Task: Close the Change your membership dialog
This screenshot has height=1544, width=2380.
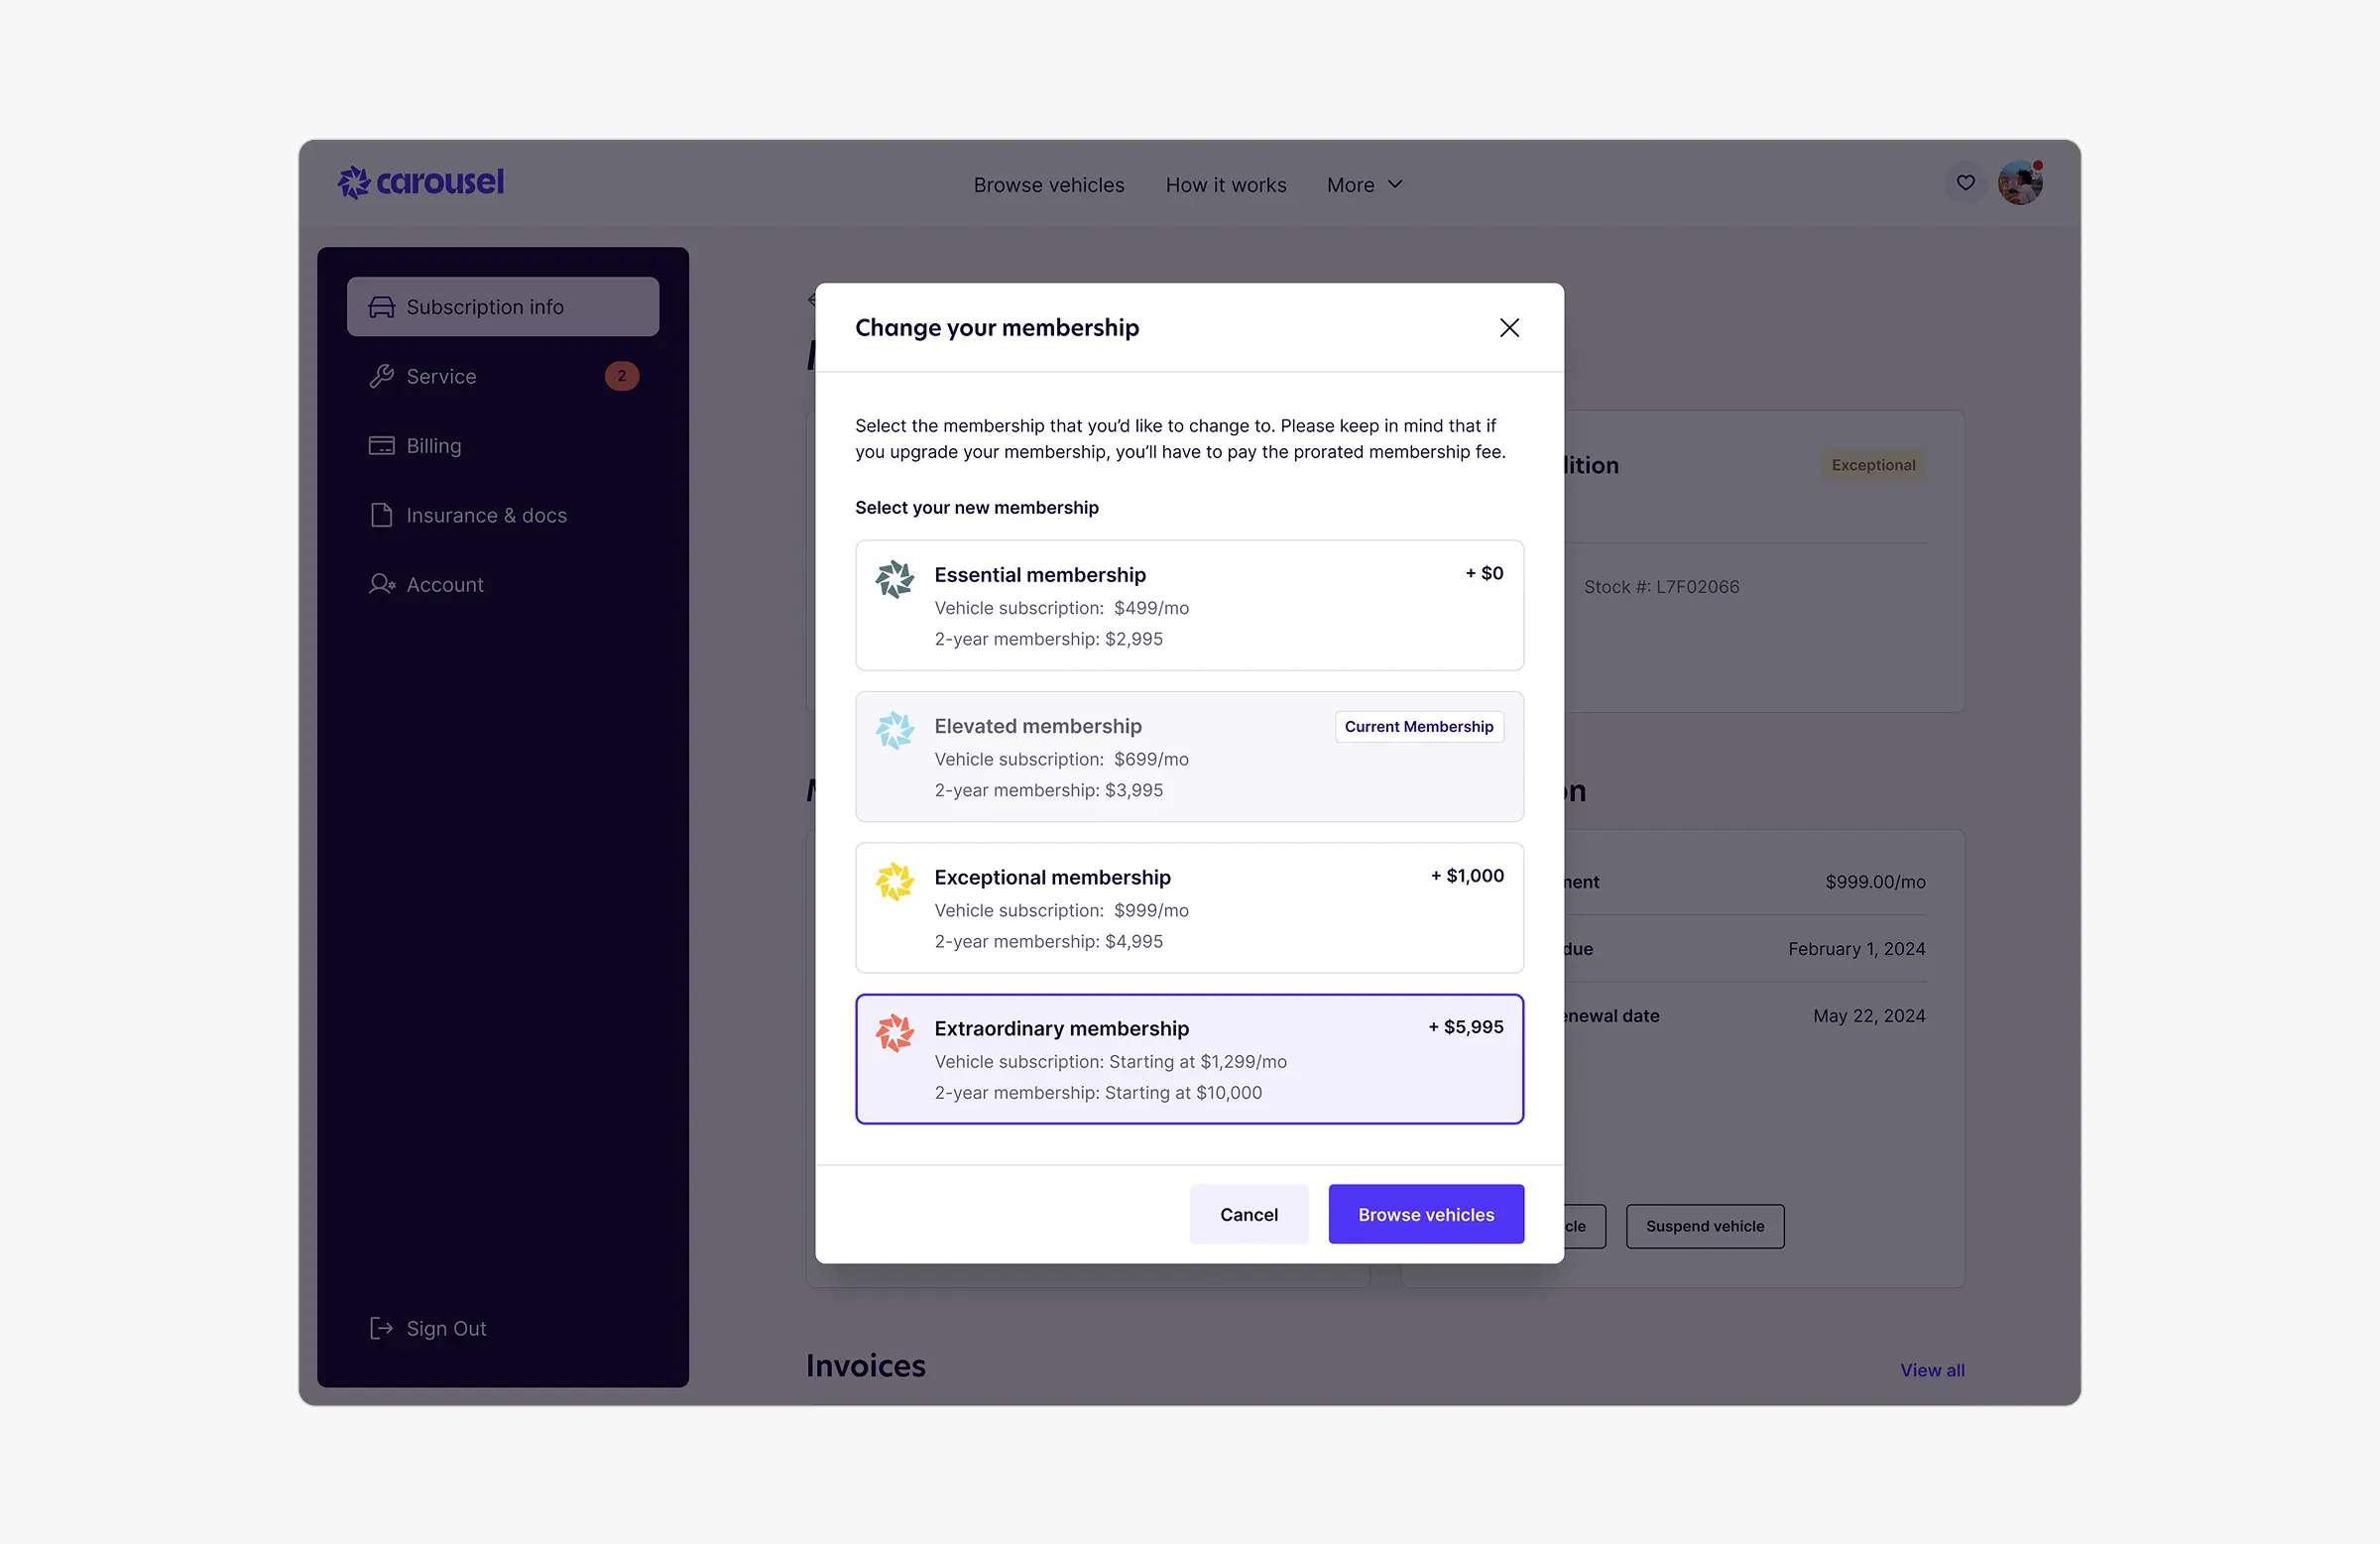Action: click(1509, 328)
